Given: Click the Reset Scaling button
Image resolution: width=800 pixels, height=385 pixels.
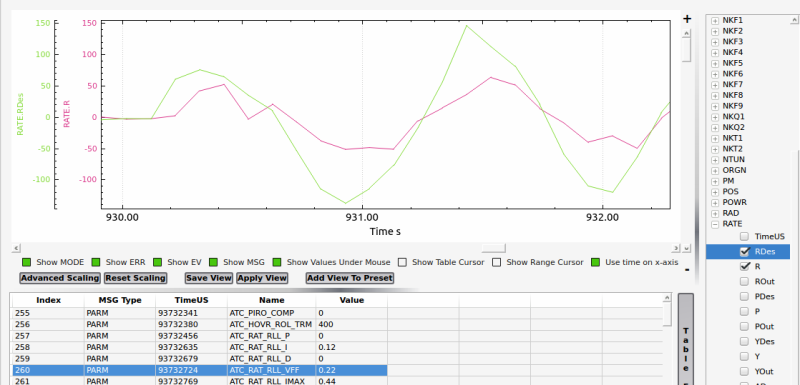Looking at the screenshot, I should tap(136, 278).
